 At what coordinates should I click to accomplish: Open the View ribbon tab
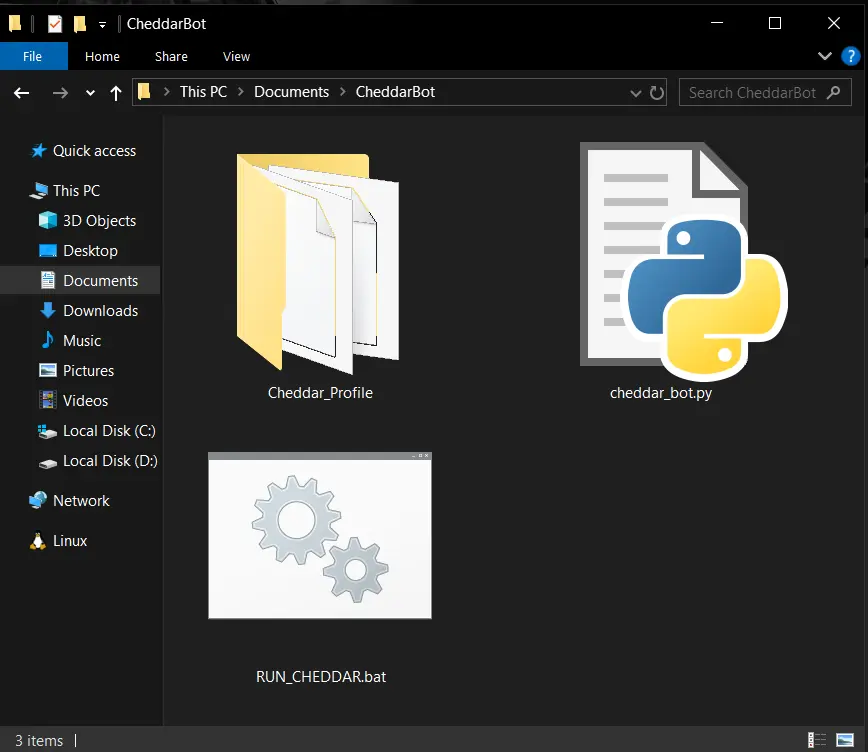[x=236, y=56]
